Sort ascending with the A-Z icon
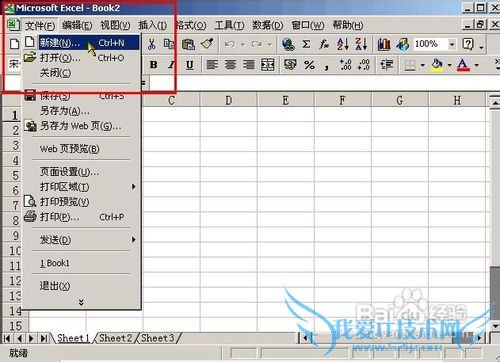Screen dimensions: 500x362 coord(343,44)
